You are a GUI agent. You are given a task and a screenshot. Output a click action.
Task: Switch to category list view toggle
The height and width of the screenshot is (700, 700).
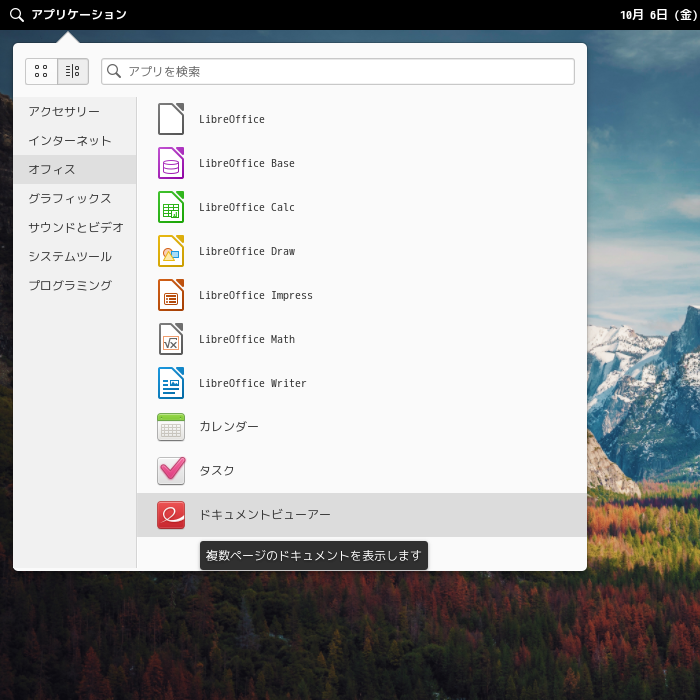73,71
